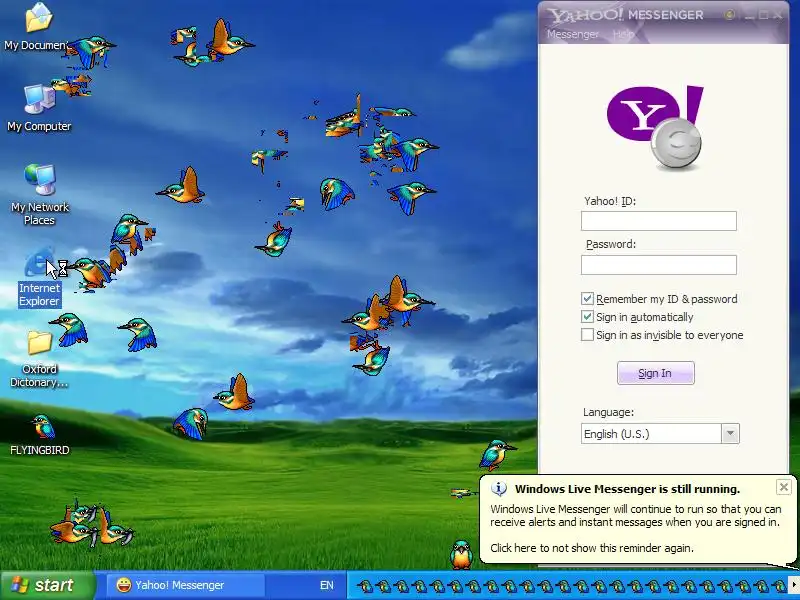Focus the Password input field
Screen dimensions: 800x600
659,265
